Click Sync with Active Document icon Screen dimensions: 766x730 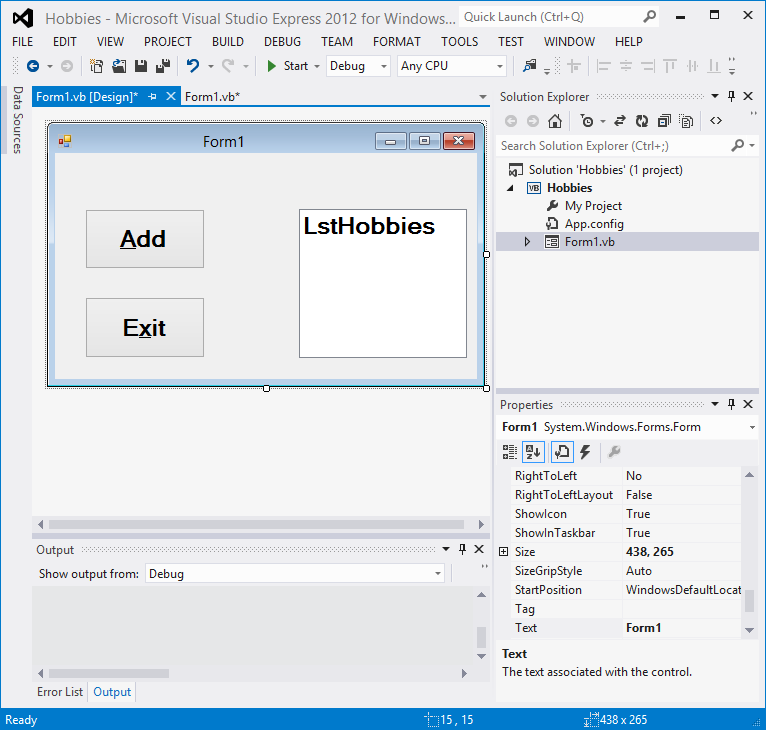point(620,121)
